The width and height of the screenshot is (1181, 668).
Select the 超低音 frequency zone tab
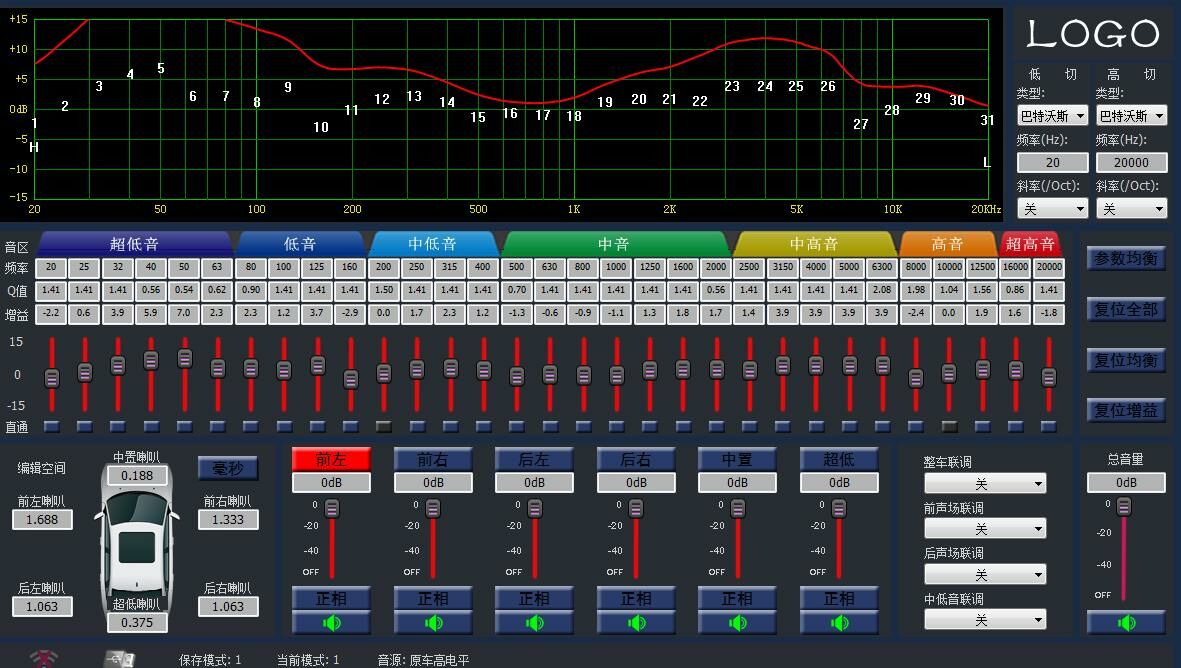coord(134,244)
